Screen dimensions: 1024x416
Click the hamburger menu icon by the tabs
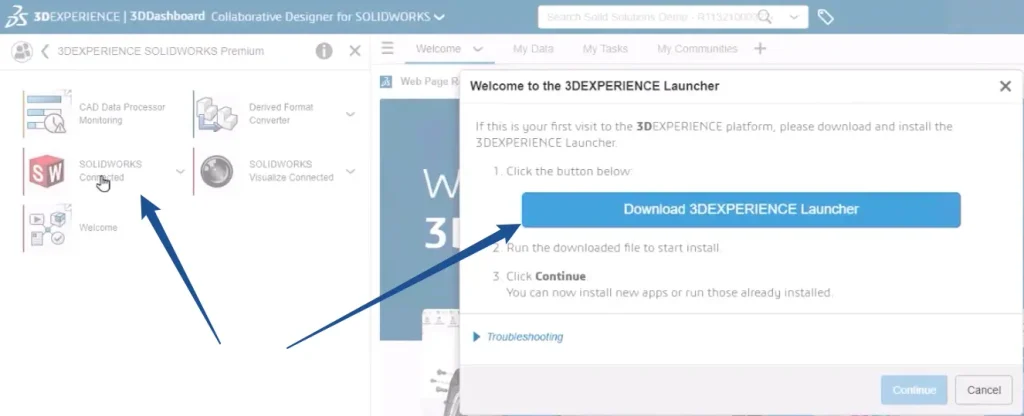coord(388,48)
